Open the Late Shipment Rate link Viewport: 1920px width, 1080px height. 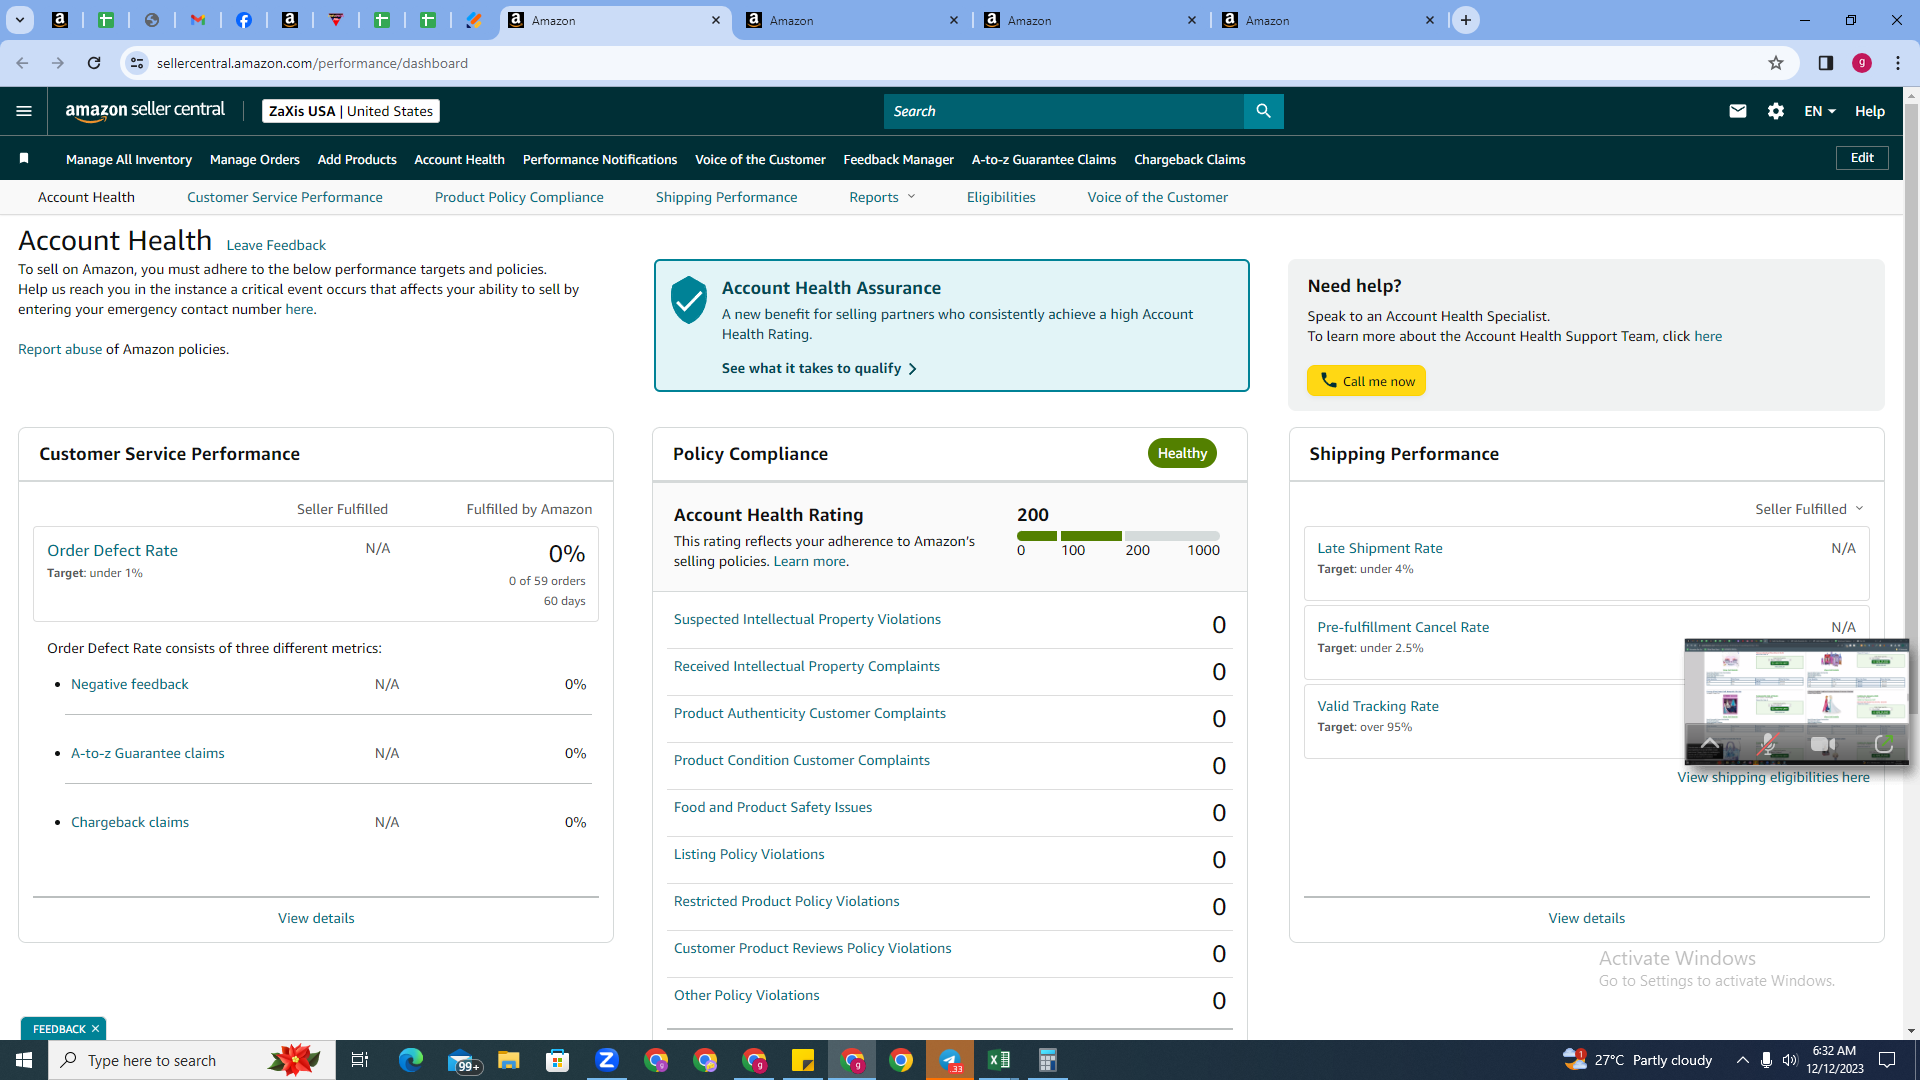(1380, 548)
